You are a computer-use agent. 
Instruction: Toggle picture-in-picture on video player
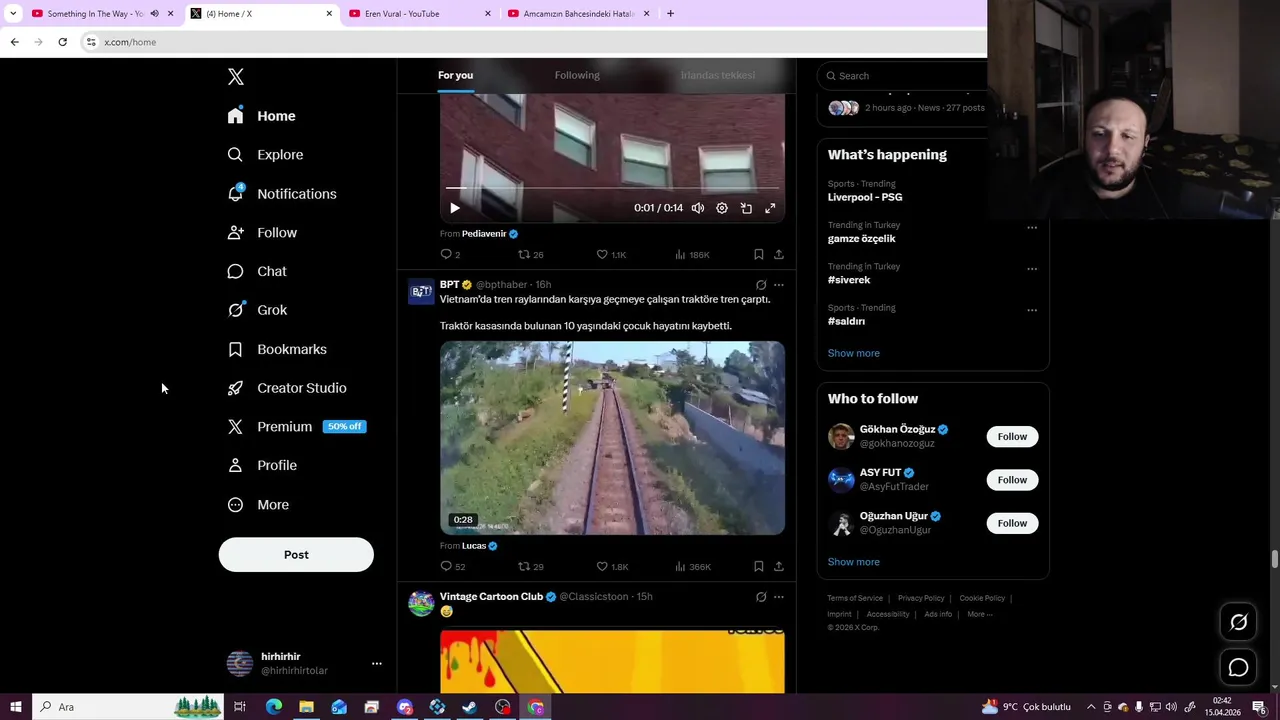(x=746, y=208)
